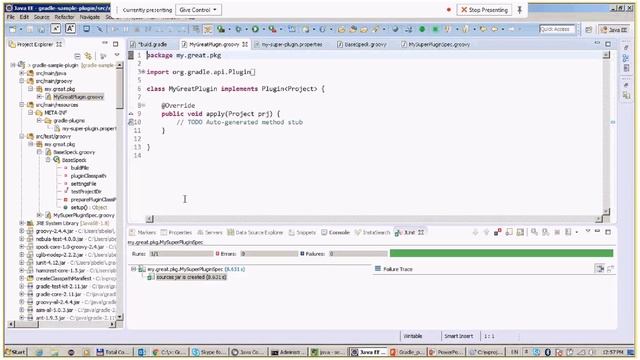Click the Run Last Tool red toolbox icon
The width and height of the screenshot is (640, 360).
point(272,29)
